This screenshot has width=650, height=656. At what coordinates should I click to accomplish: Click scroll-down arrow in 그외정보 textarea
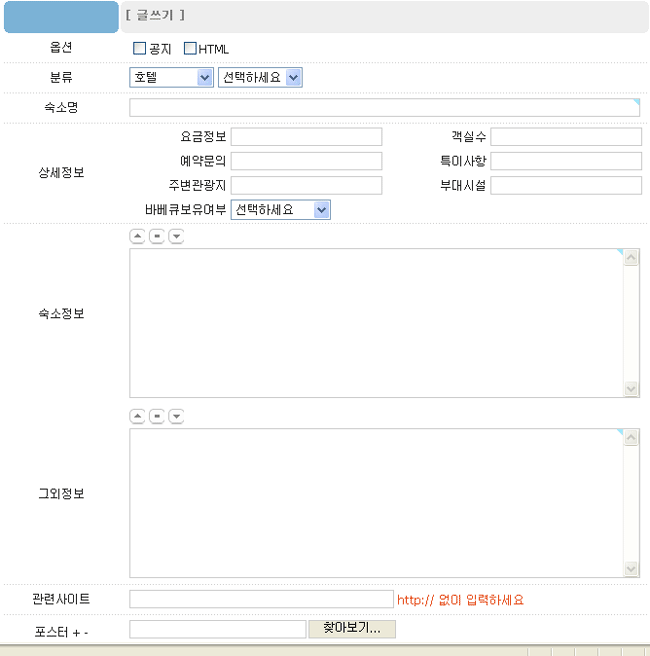pyautogui.click(x=631, y=568)
